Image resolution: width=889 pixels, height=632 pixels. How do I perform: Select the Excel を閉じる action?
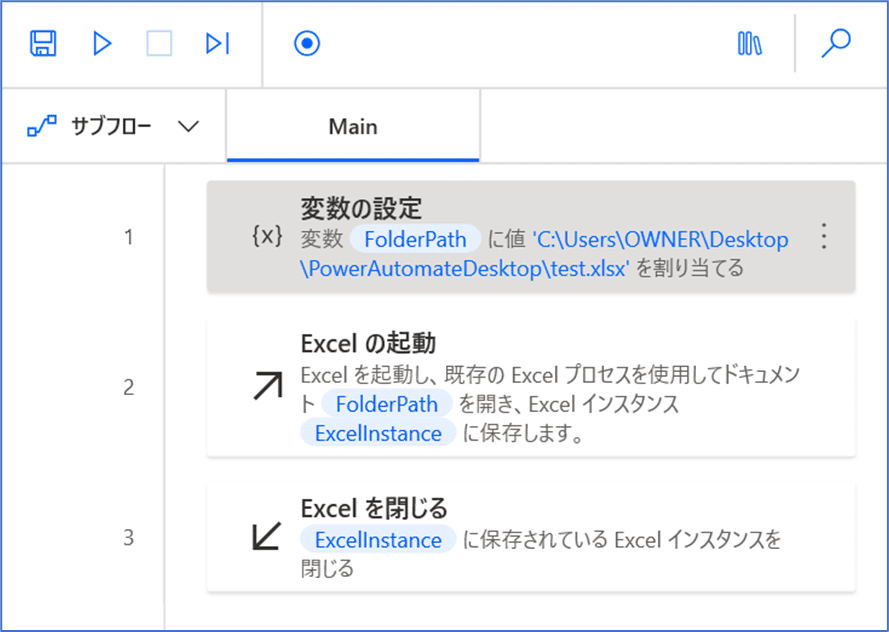[x=531, y=537]
